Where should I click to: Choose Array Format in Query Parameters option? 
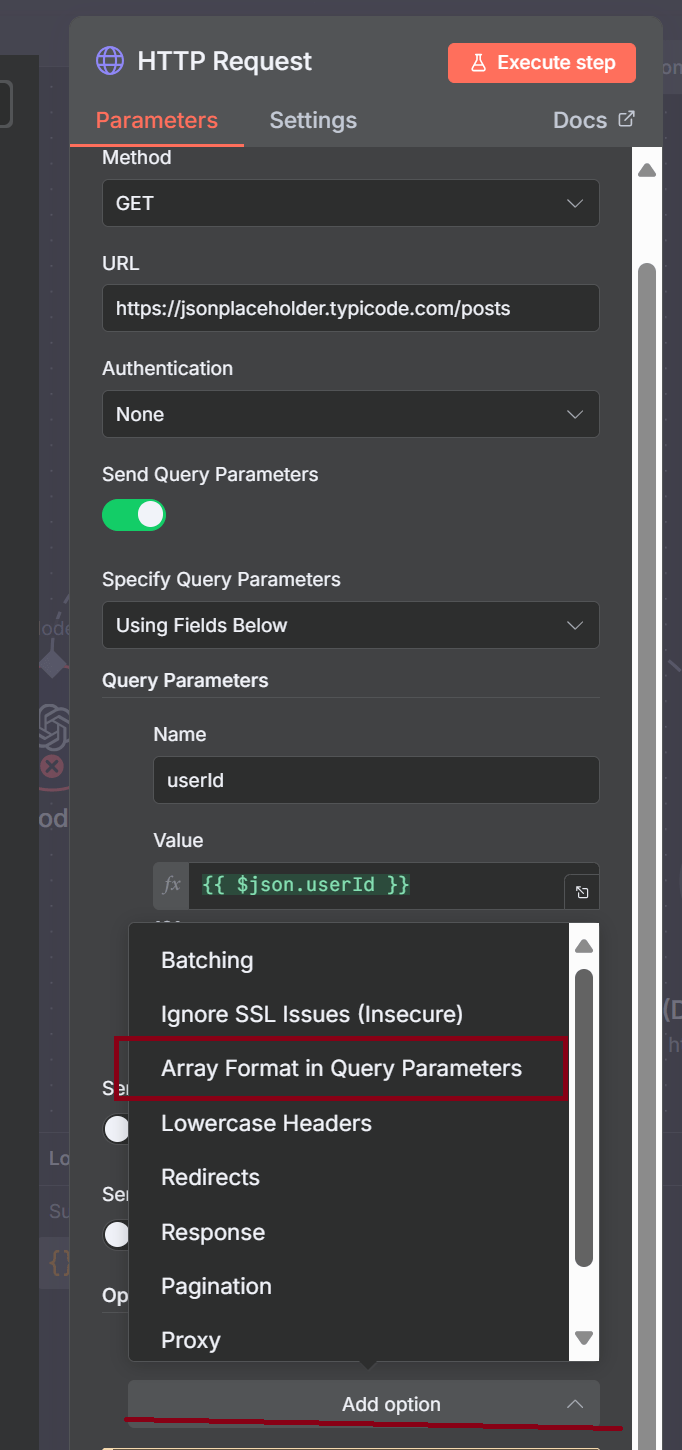click(341, 1068)
